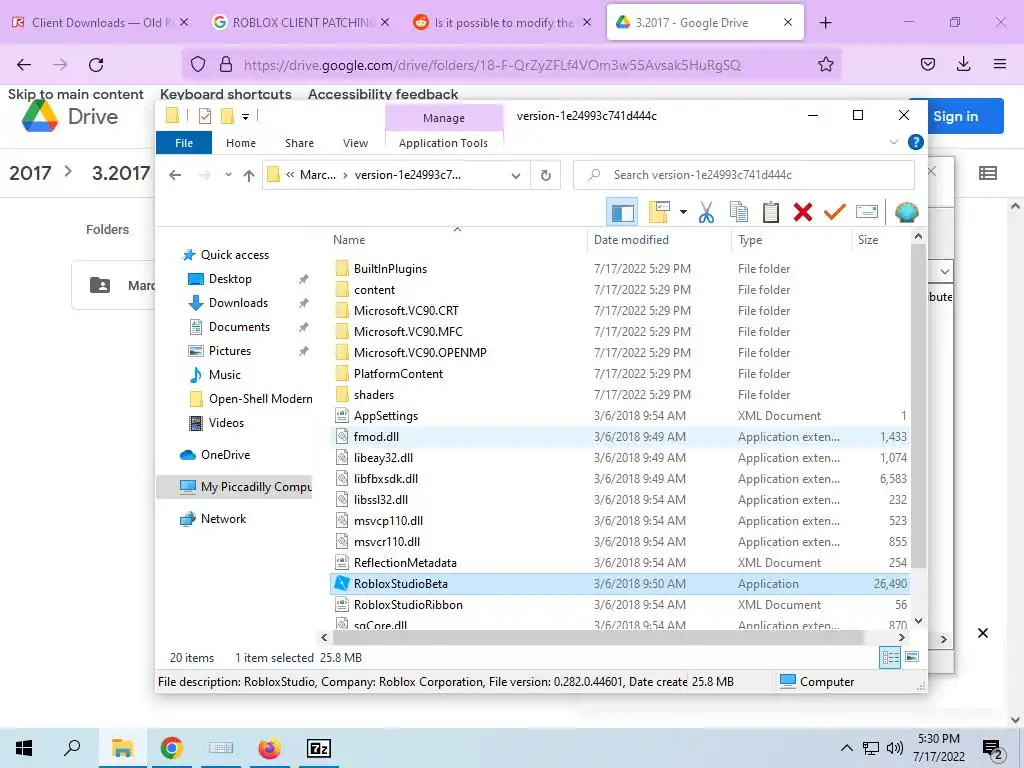Image resolution: width=1024 pixels, height=768 pixels.
Task: Toggle the navigation pane toolbar button
Action: (x=622, y=212)
